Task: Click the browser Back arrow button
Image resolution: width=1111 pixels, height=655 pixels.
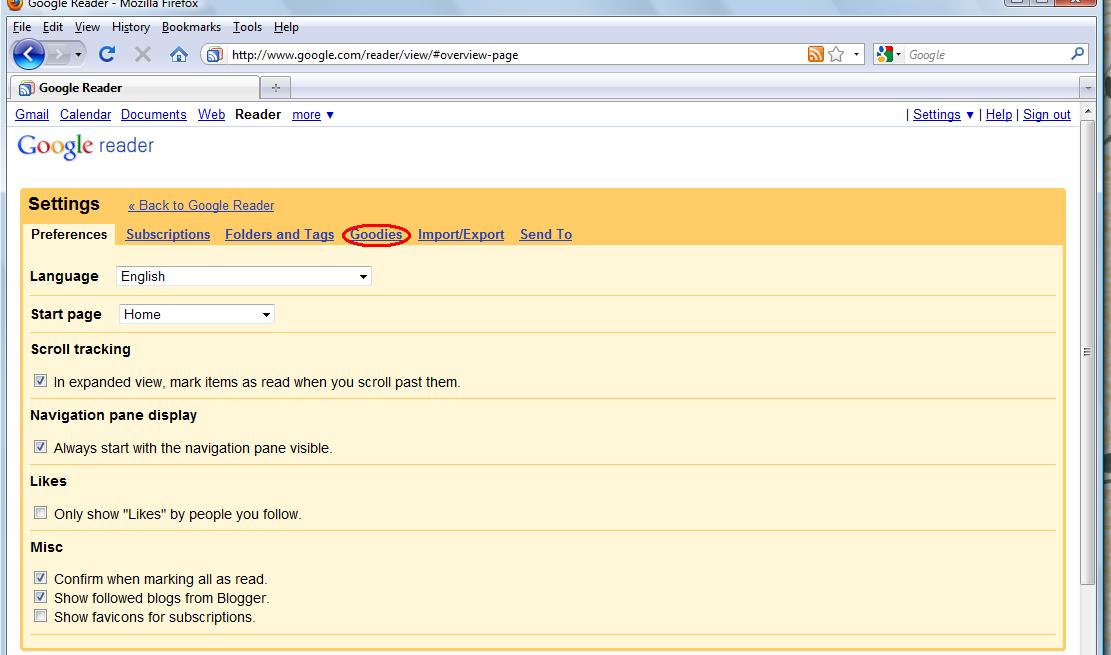Action: (x=28, y=54)
